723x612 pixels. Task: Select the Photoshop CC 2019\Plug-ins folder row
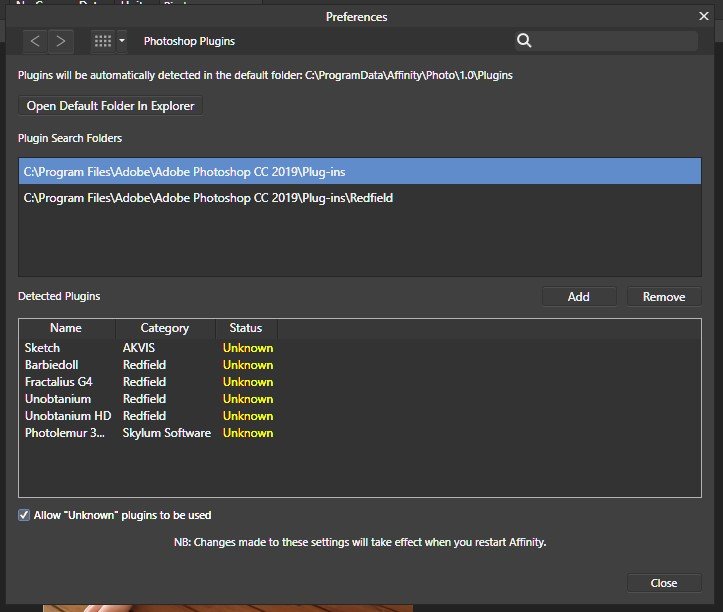tap(360, 172)
